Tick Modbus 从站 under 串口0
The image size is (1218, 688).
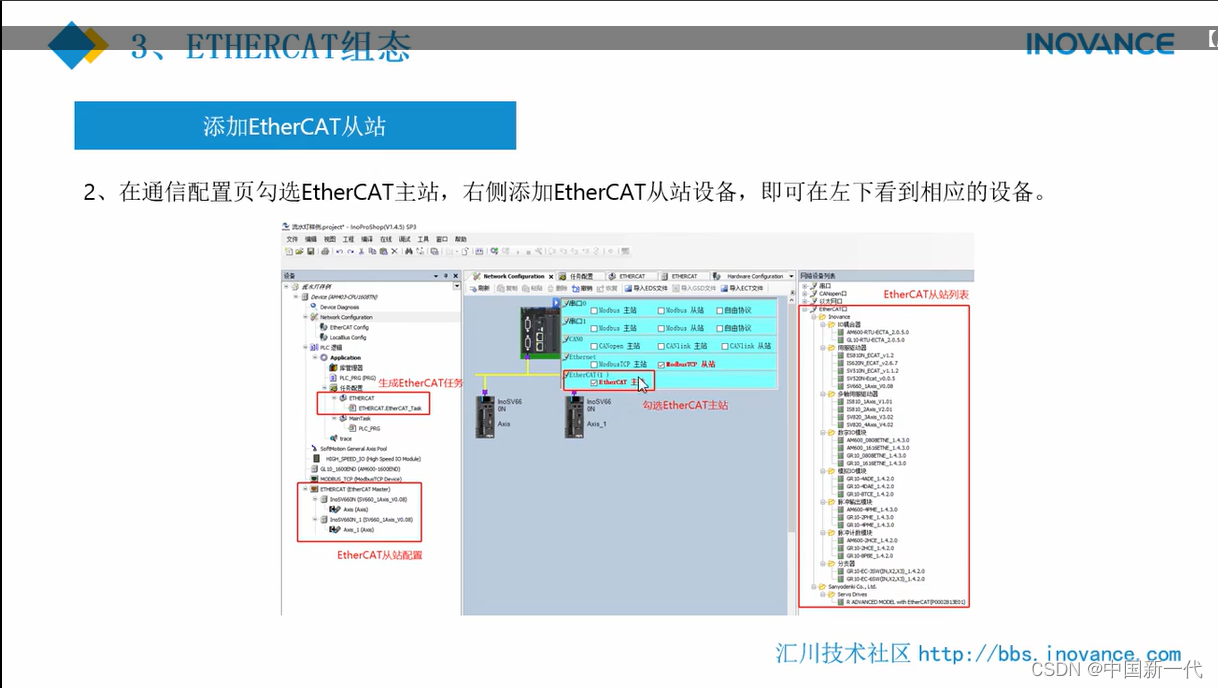pos(661,310)
